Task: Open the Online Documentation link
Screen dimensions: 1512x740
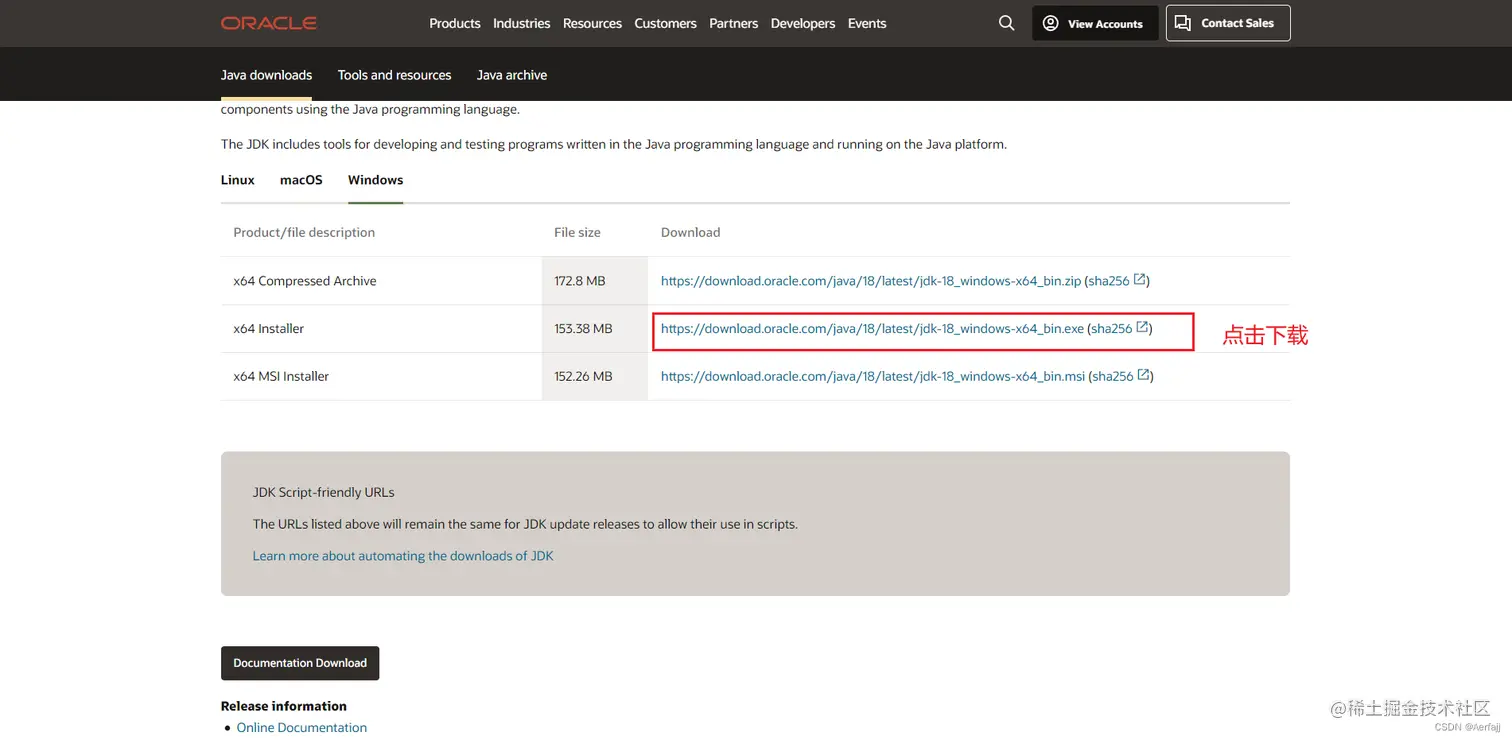Action: tap(302, 728)
